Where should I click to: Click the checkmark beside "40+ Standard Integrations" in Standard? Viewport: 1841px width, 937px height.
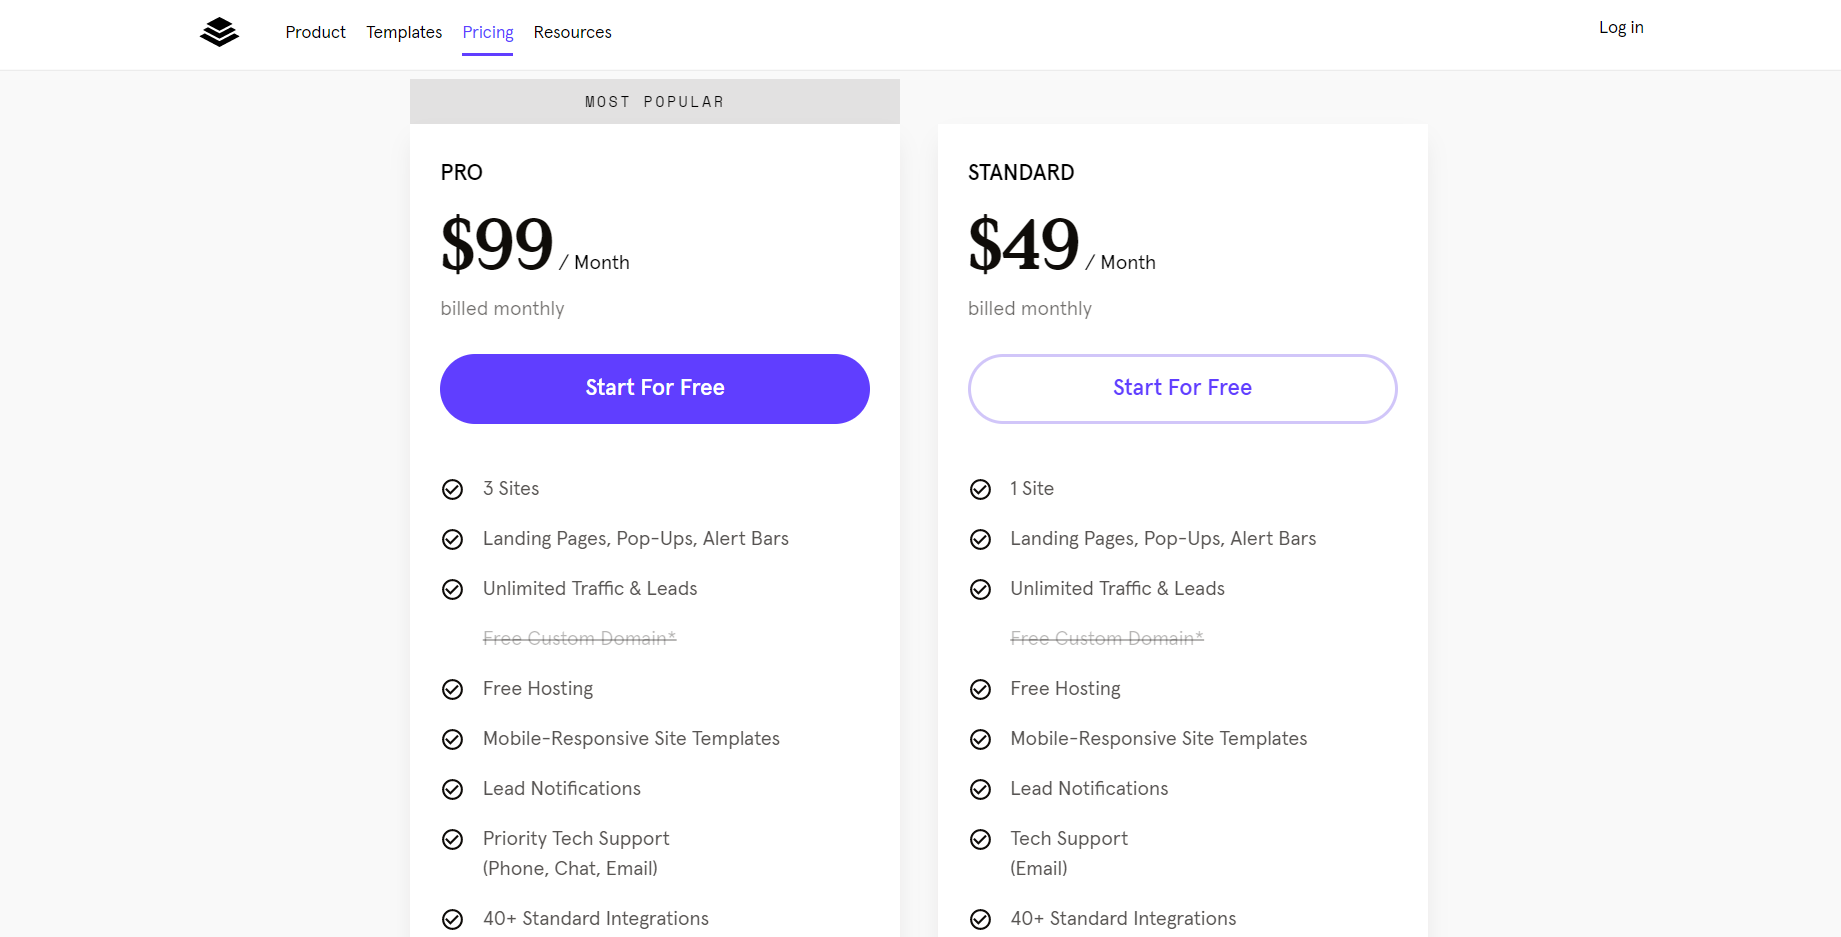(980, 918)
